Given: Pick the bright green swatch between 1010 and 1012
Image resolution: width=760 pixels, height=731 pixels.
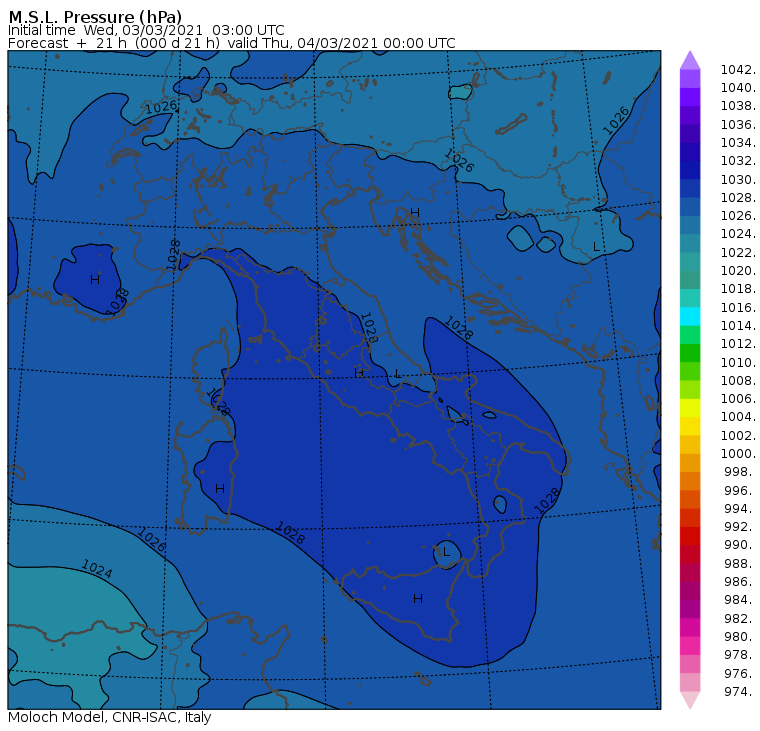Looking at the screenshot, I should point(690,353).
